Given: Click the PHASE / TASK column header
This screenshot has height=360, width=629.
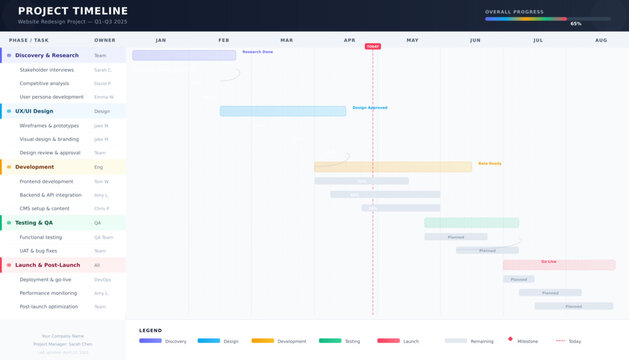Looking at the screenshot, I should (28, 40).
